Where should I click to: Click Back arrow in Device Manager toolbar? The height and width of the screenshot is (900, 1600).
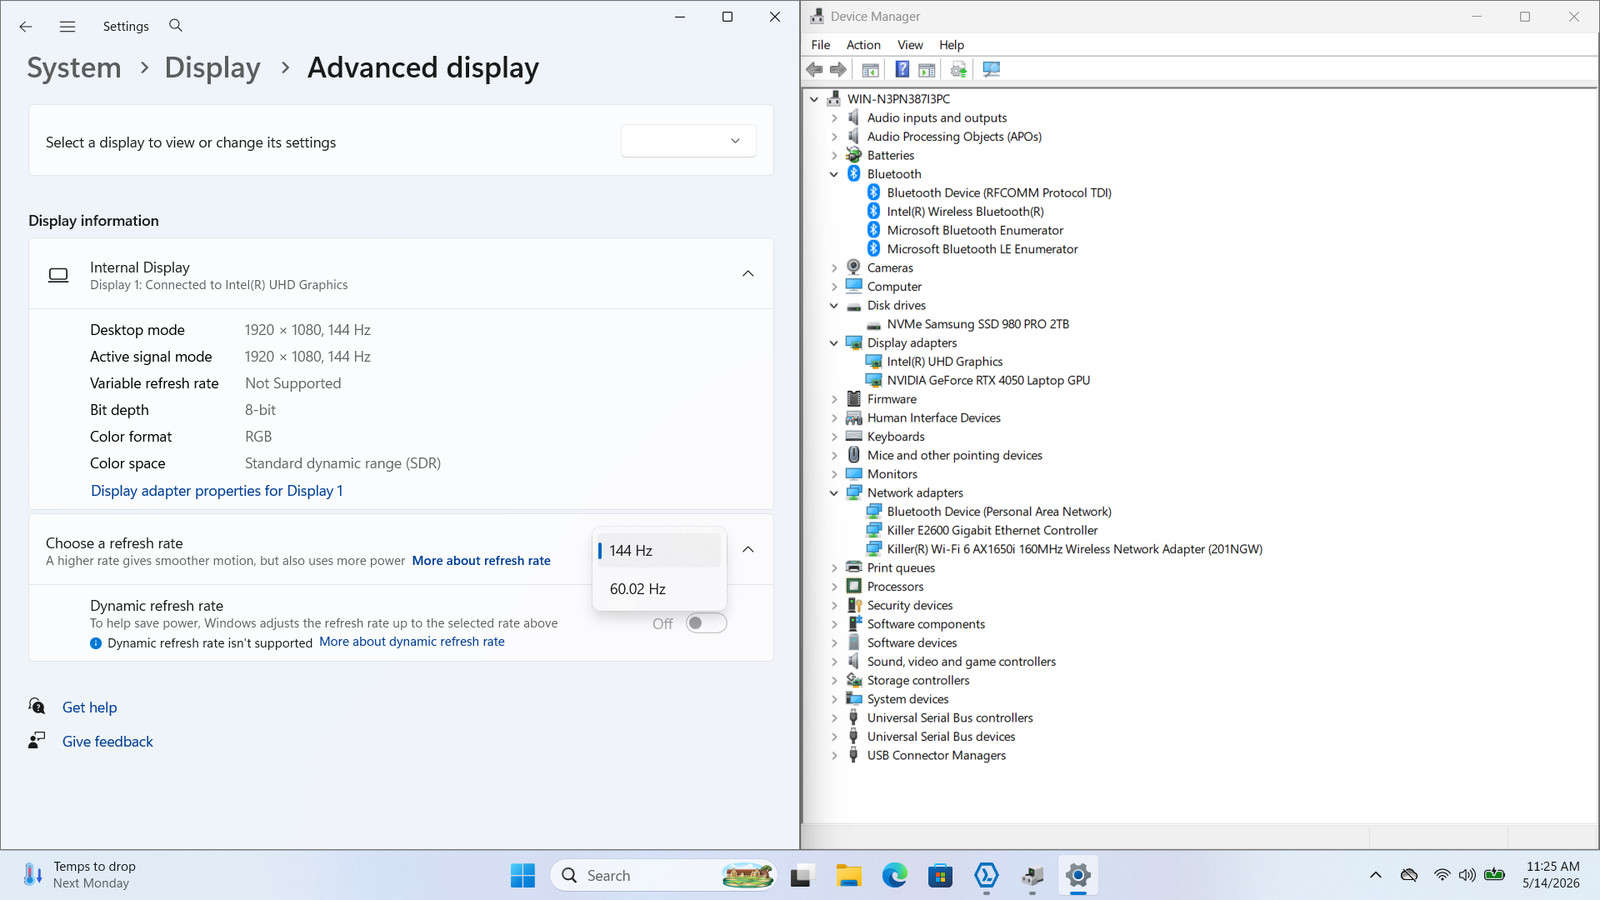tap(815, 70)
